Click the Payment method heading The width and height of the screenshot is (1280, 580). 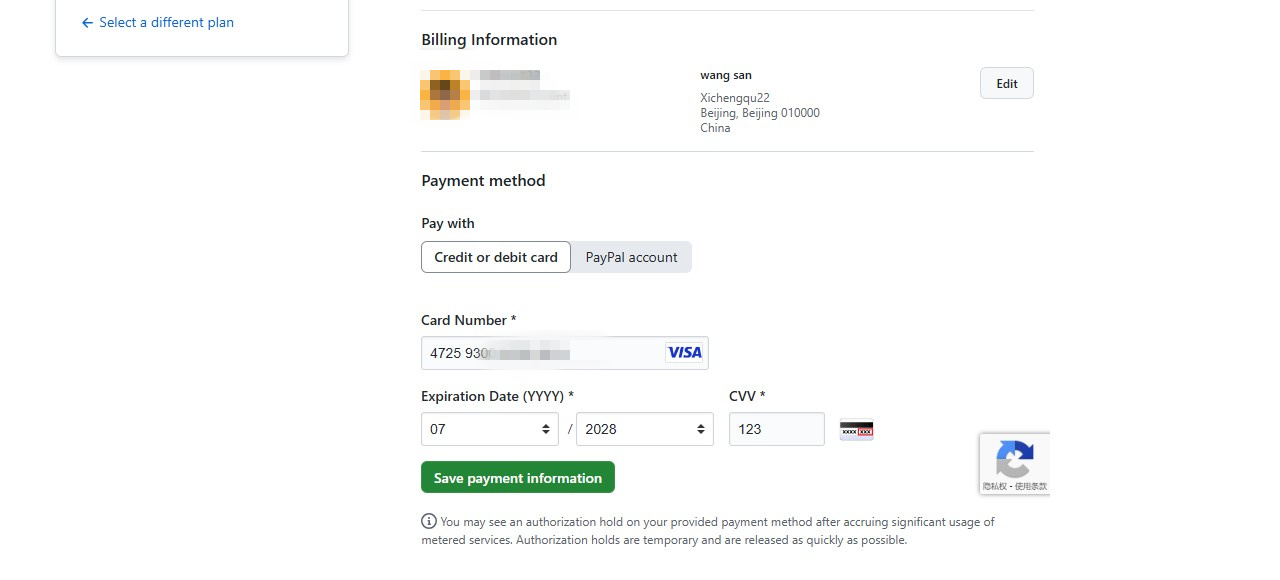483,181
